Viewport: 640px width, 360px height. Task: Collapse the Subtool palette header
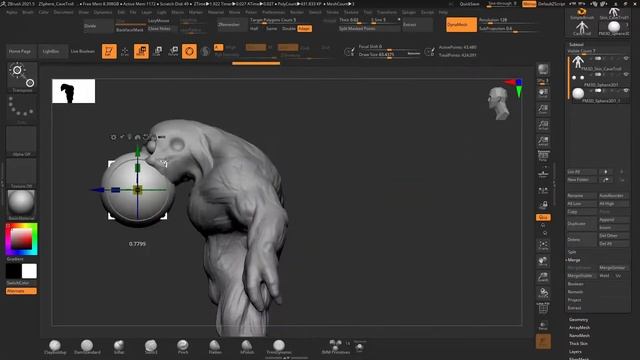(576, 44)
